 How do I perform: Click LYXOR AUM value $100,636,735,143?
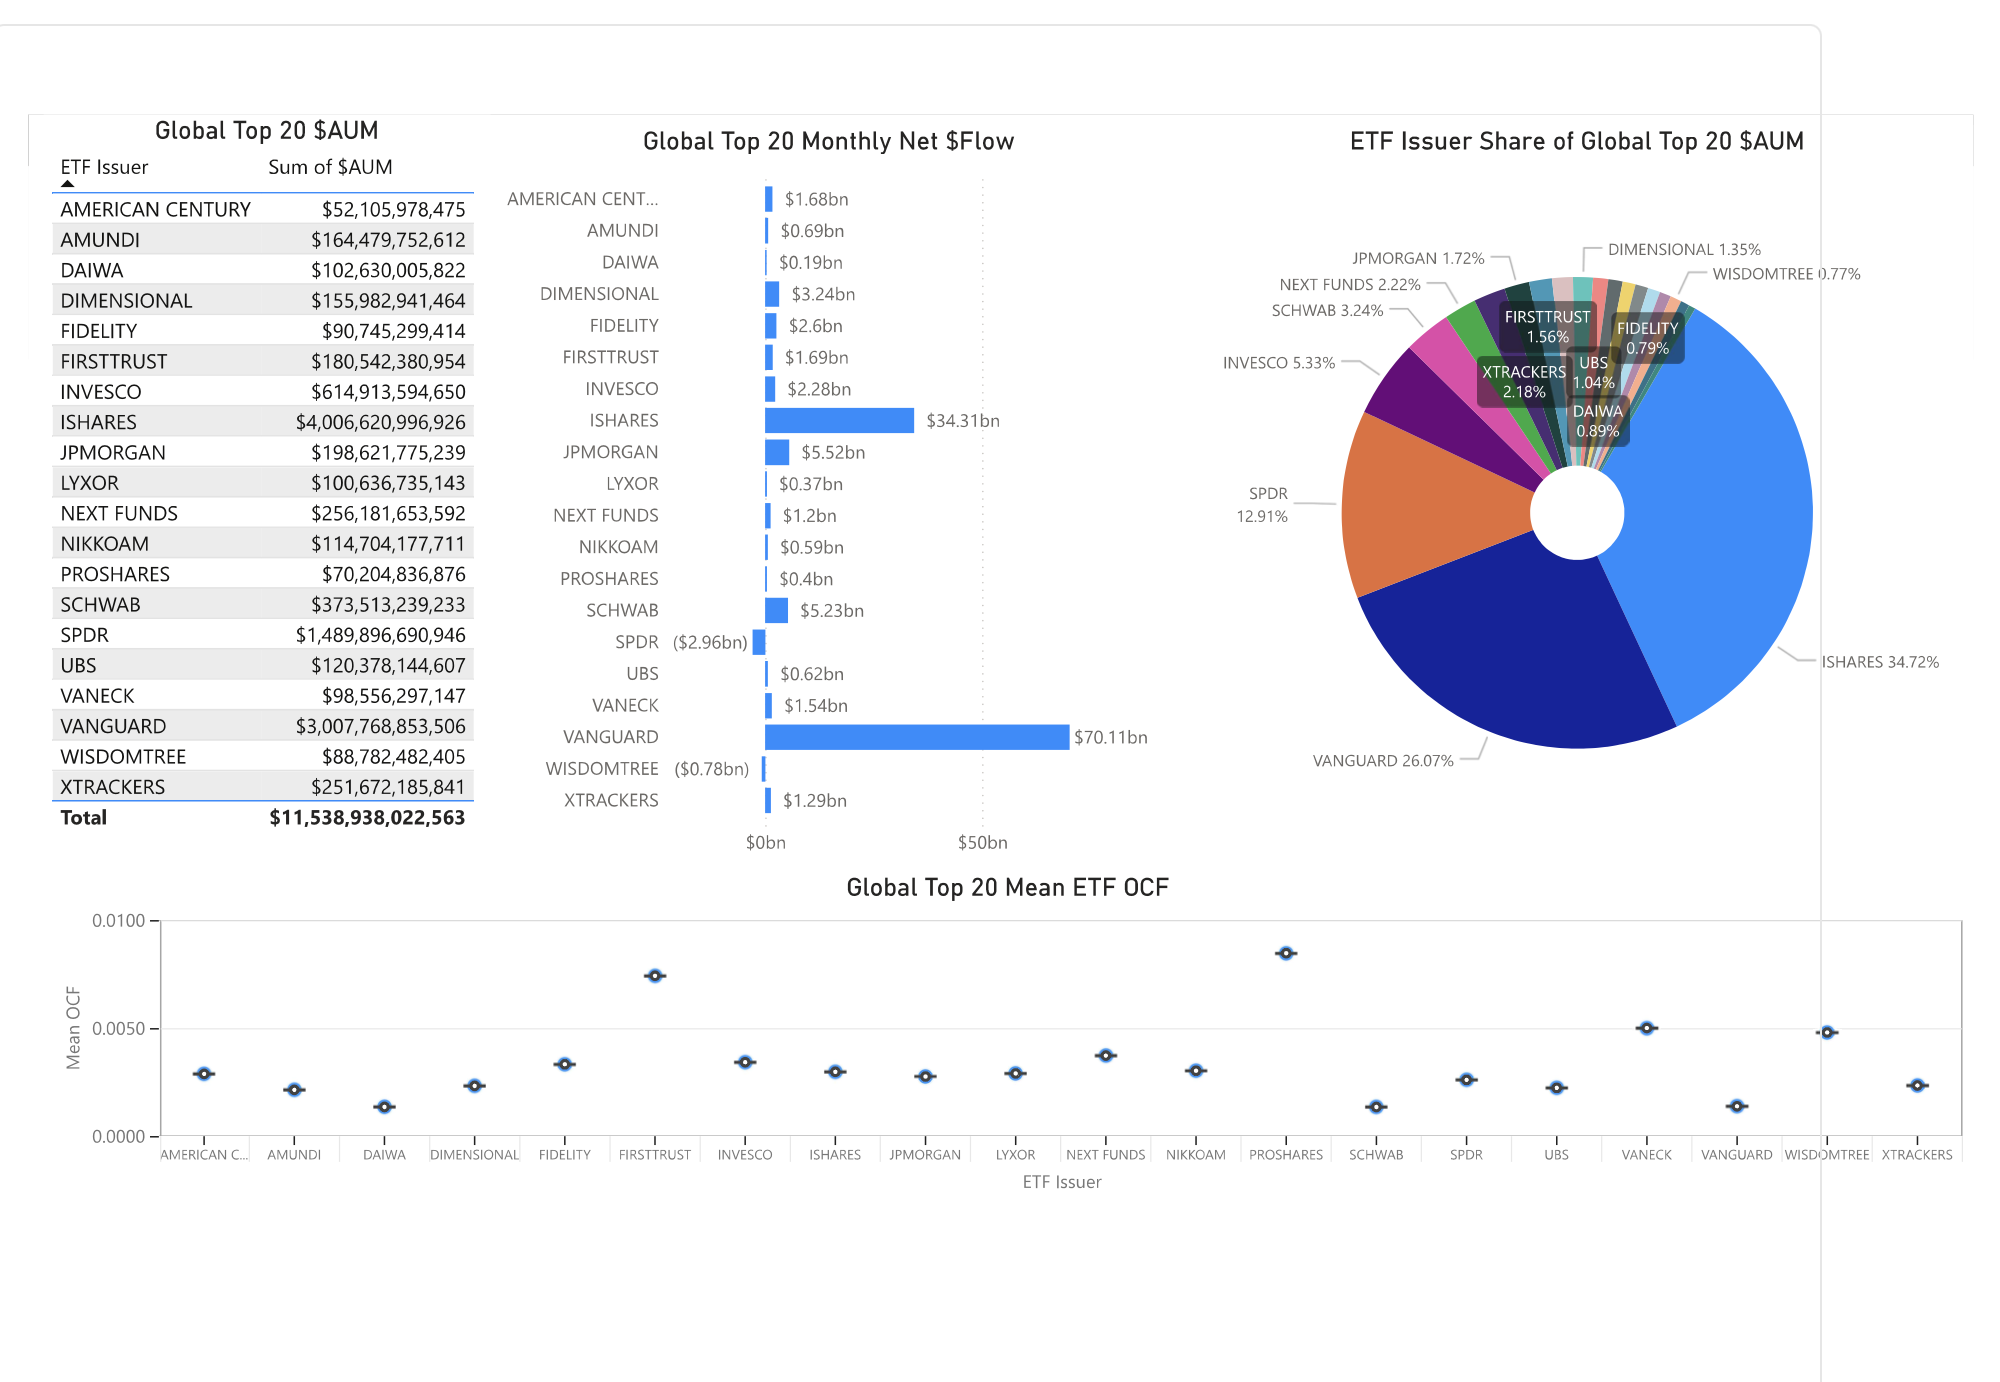(x=388, y=483)
